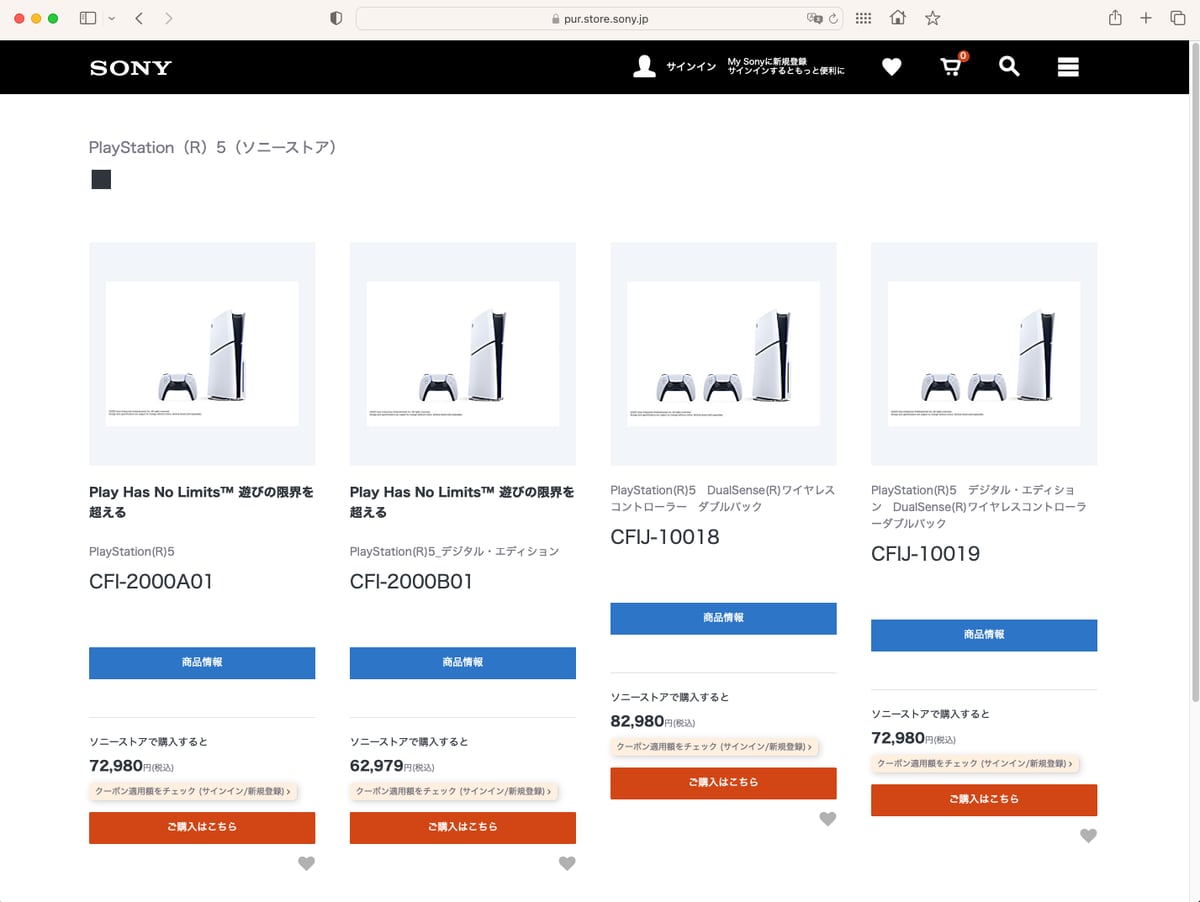Open the hamburger menu in Sony header

tap(1068, 67)
